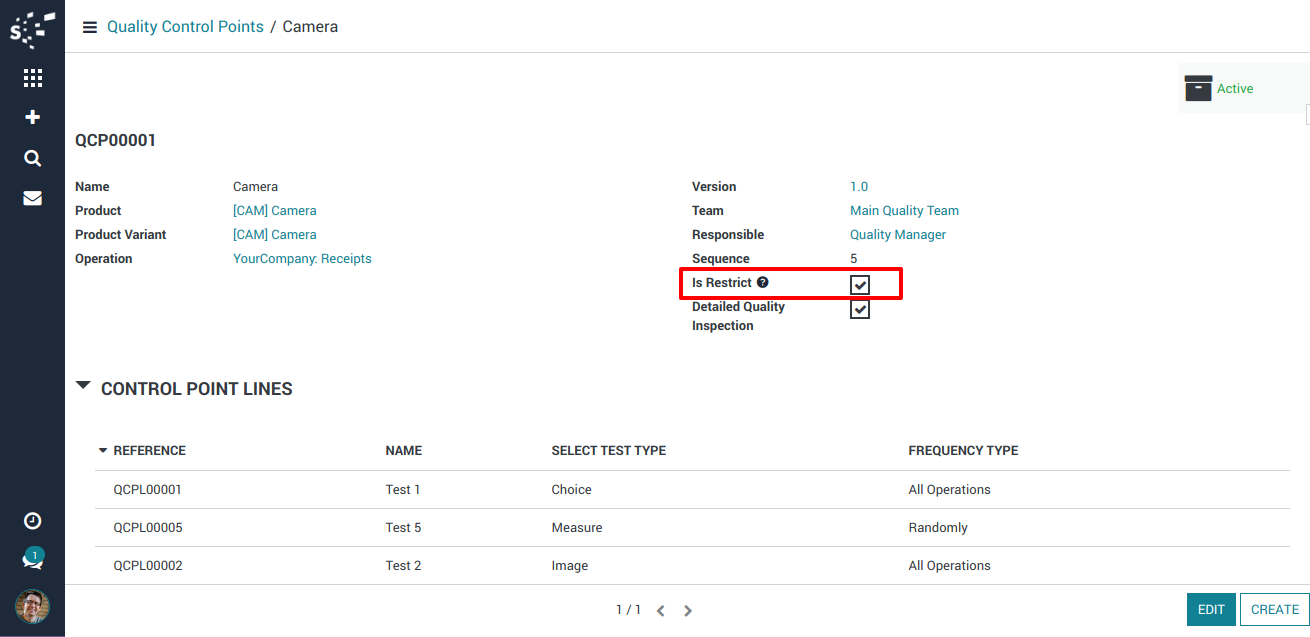Viewport: 1310px width, 637px height.
Task: Toggle the Active archive status button
Action: pyautogui.click(x=1219, y=89)
